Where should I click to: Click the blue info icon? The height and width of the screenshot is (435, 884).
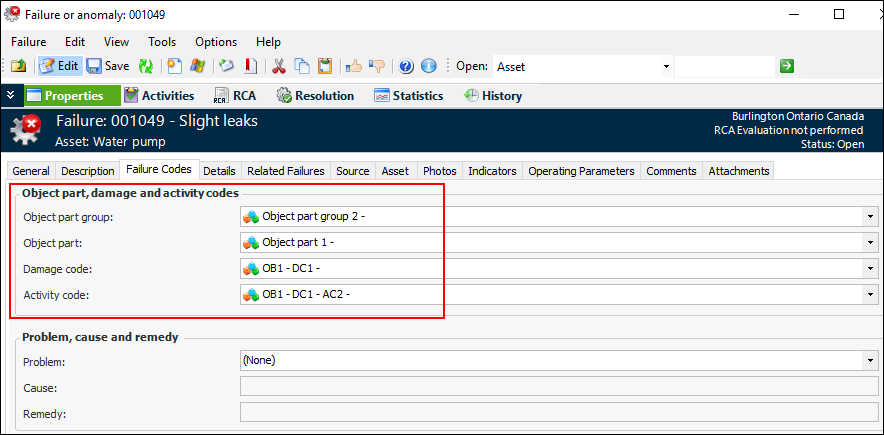point(429,66)
